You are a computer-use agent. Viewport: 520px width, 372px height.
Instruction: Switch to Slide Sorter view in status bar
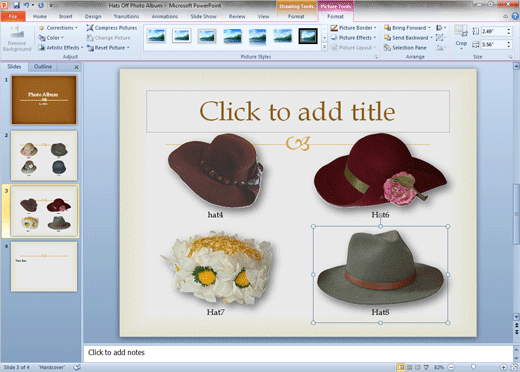(x=409, y=367)
